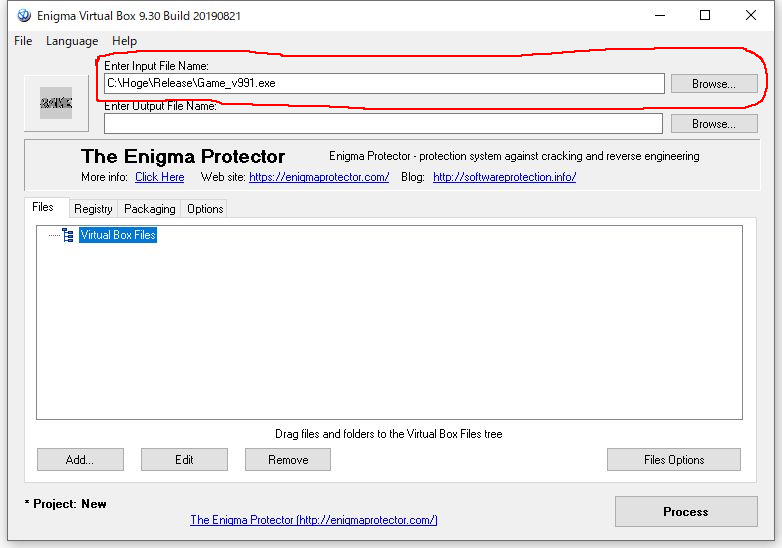
Task: Click the 'The Enigma Protector' banner heading
Action: tap(183, 157)
